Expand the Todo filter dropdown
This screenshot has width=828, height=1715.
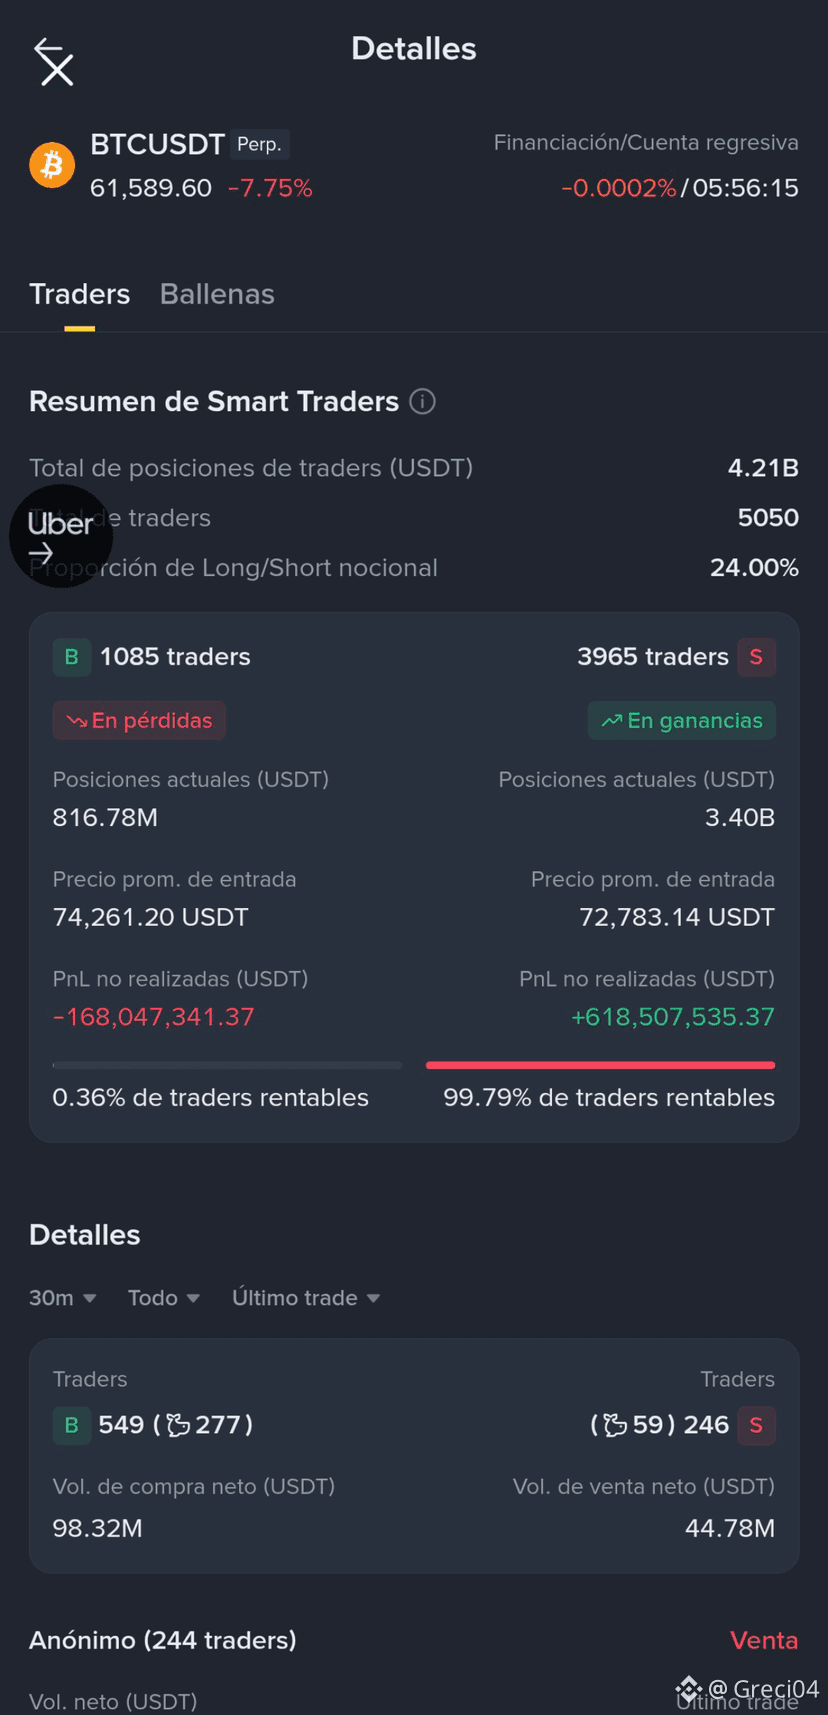point(164,1298)
